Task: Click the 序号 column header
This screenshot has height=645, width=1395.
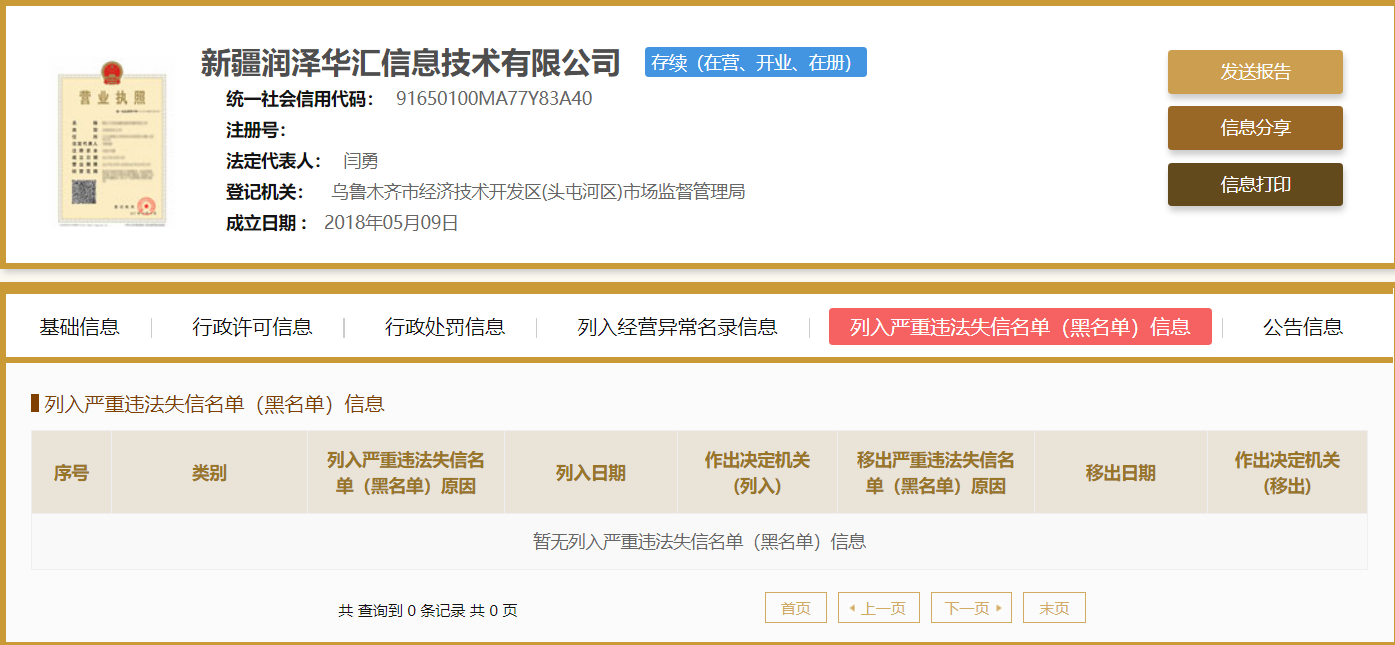Action: (x=71, y=473)
